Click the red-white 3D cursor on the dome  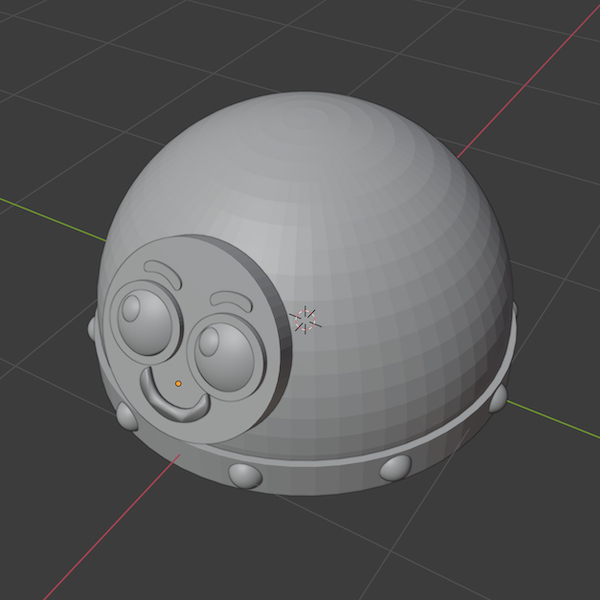pyautogui.click(x=305, y=320)
